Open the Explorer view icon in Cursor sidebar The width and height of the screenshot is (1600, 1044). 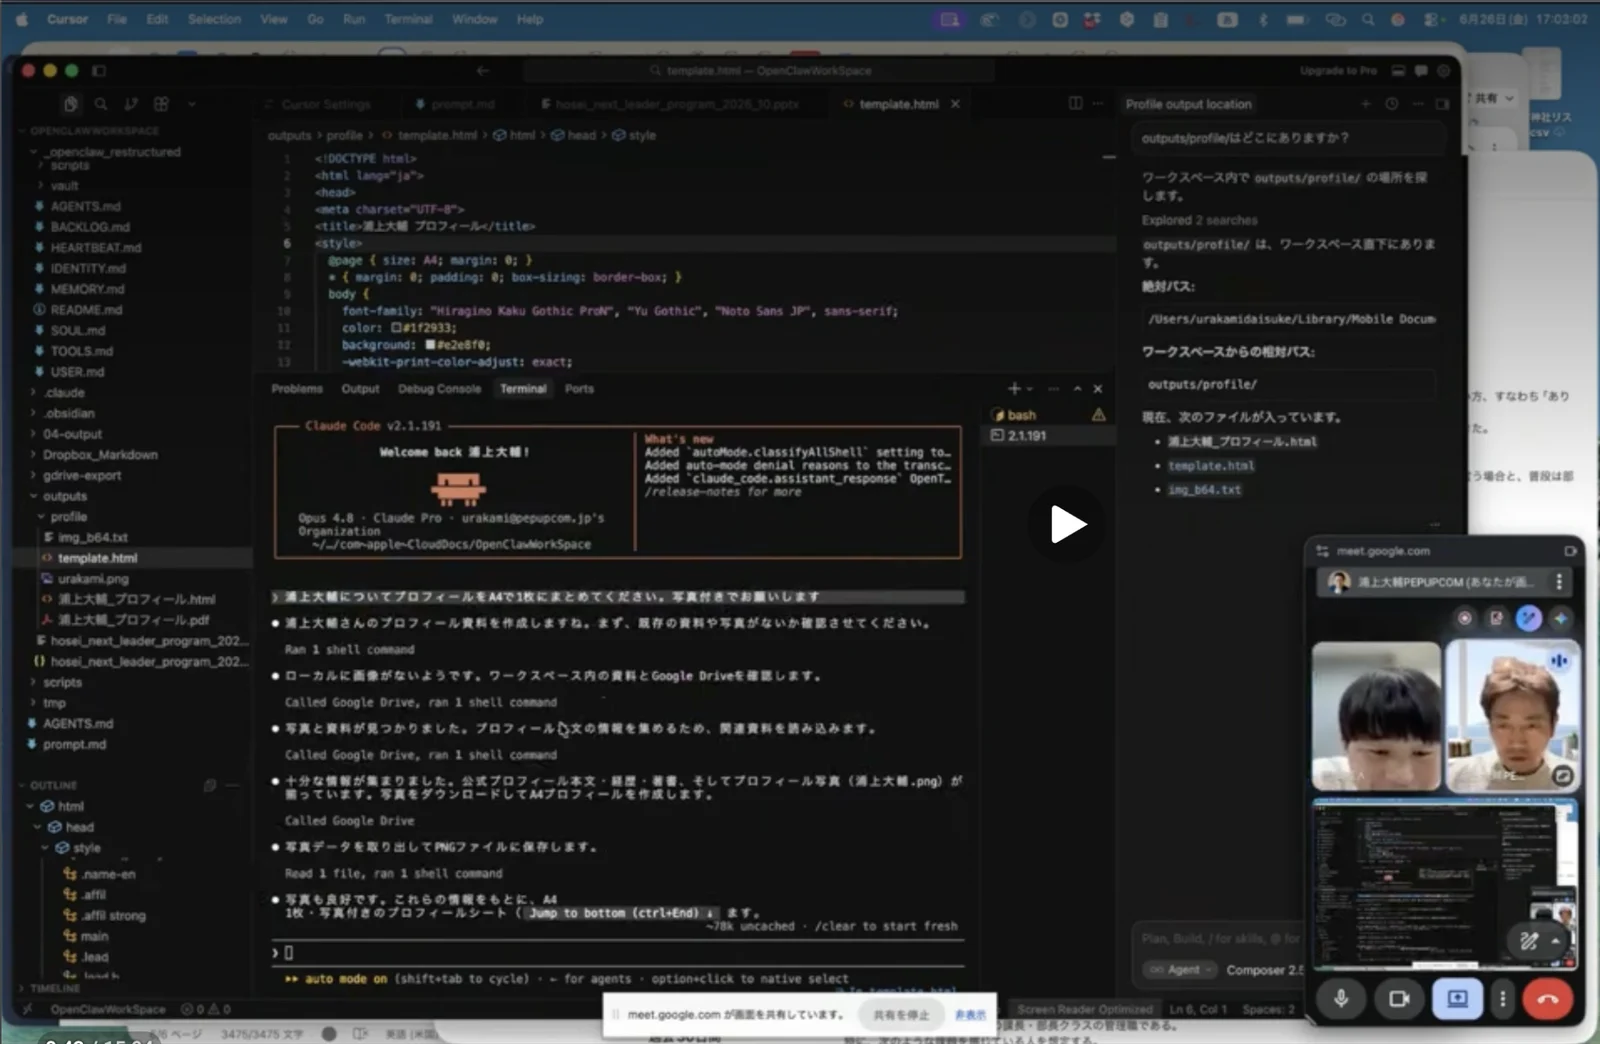tap(70, 104)
